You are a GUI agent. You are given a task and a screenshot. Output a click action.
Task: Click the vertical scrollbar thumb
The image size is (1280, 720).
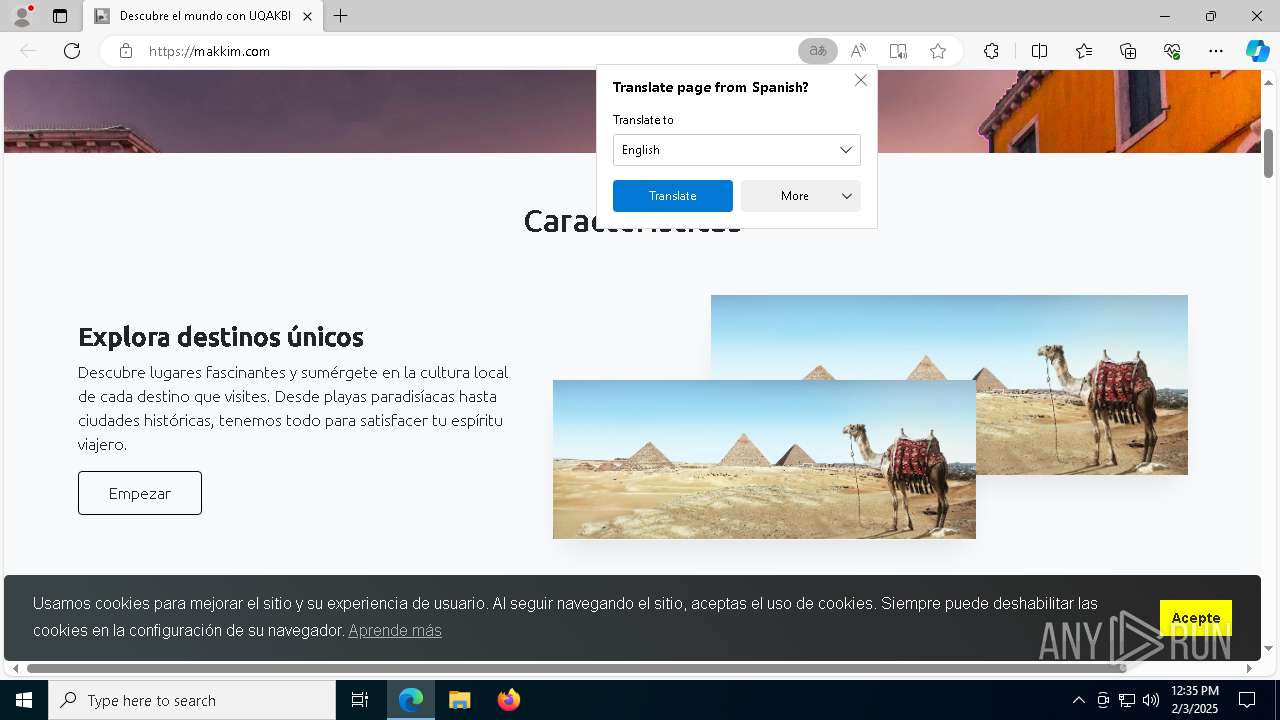tap(1268, 153)
